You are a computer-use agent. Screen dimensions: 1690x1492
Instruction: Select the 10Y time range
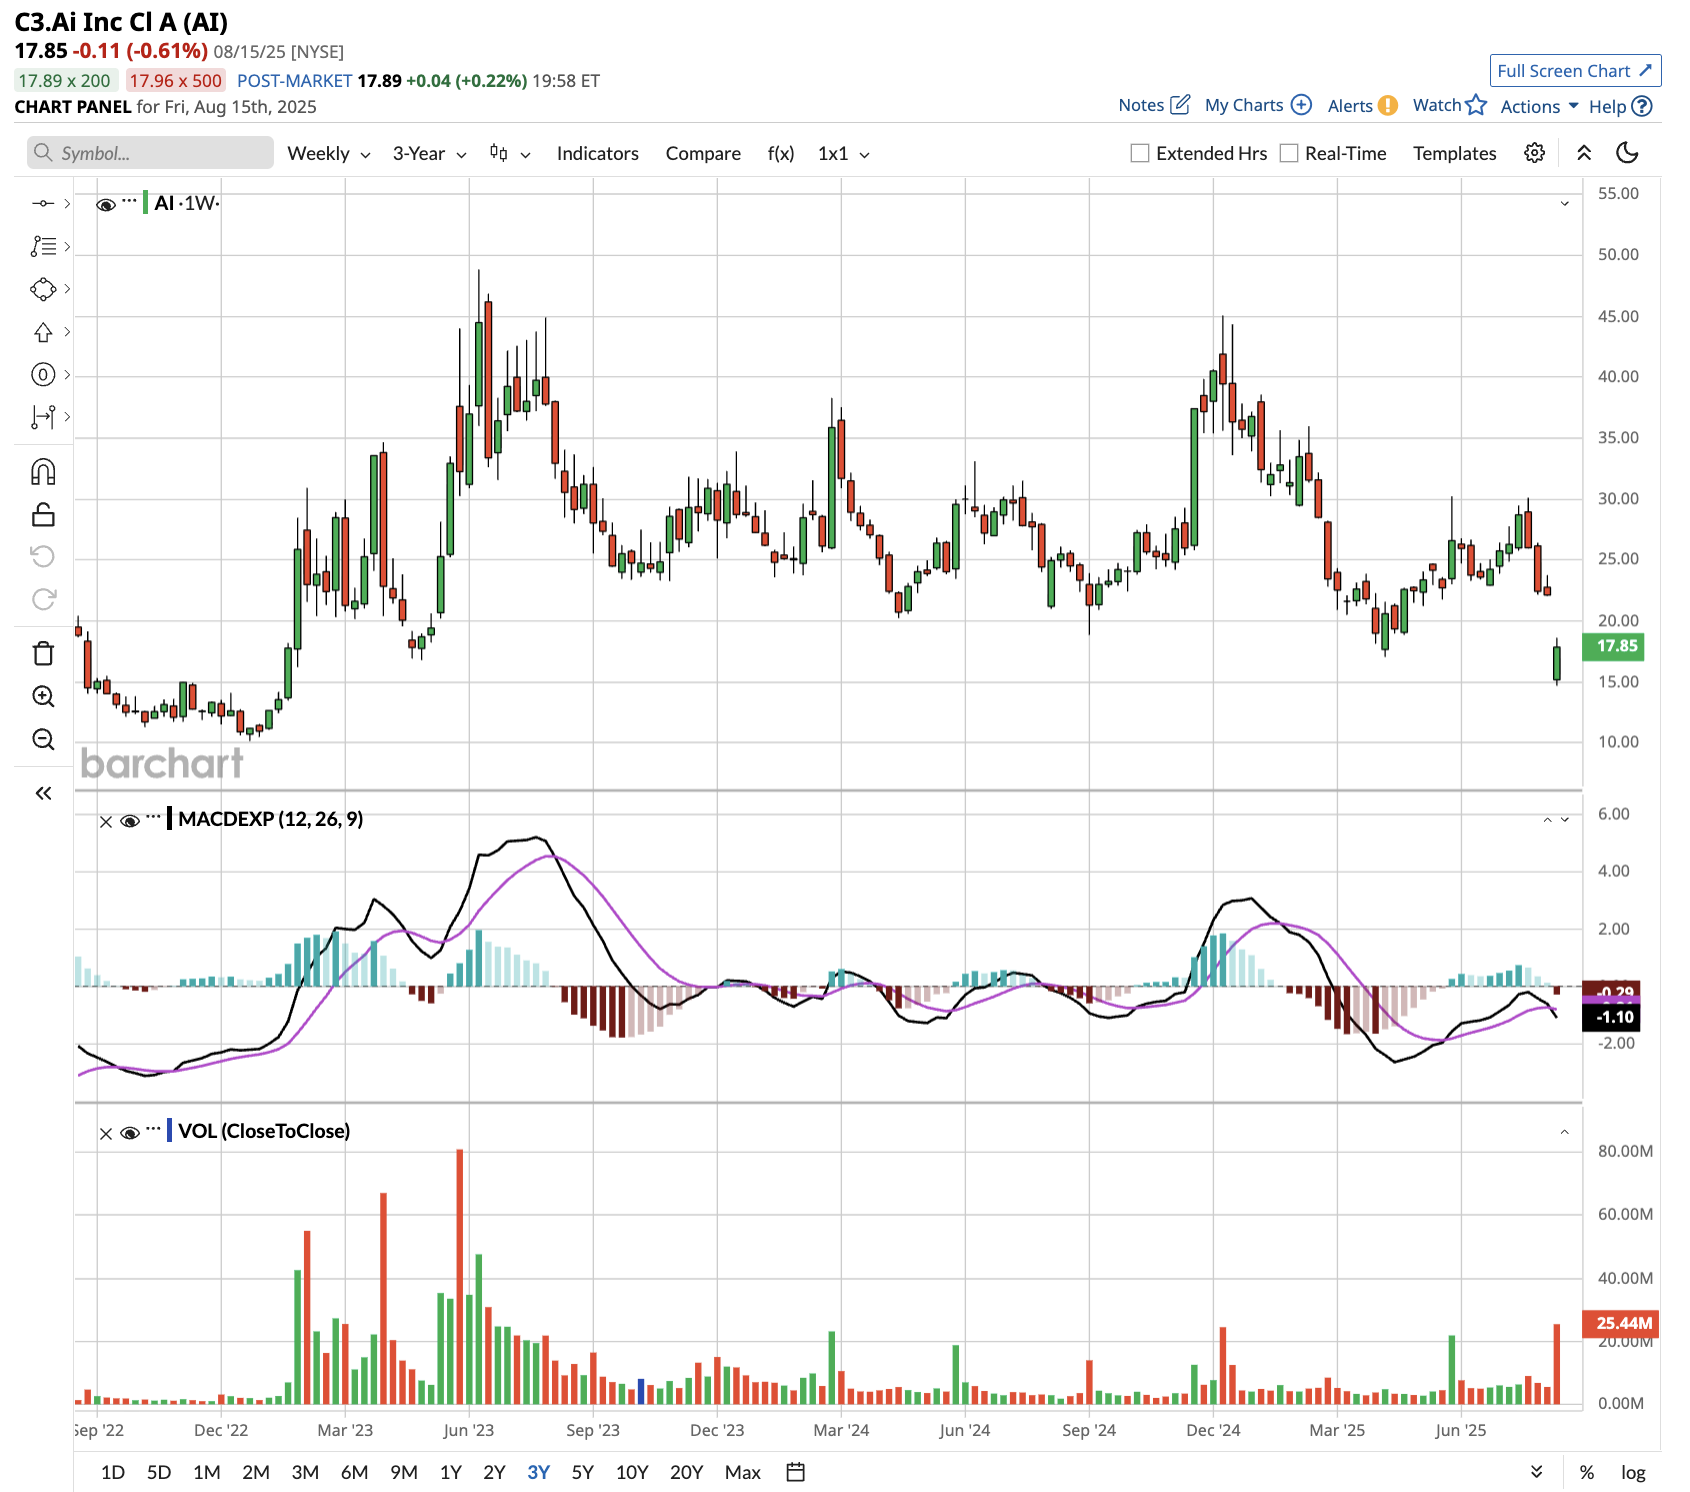coord(632,1472)
